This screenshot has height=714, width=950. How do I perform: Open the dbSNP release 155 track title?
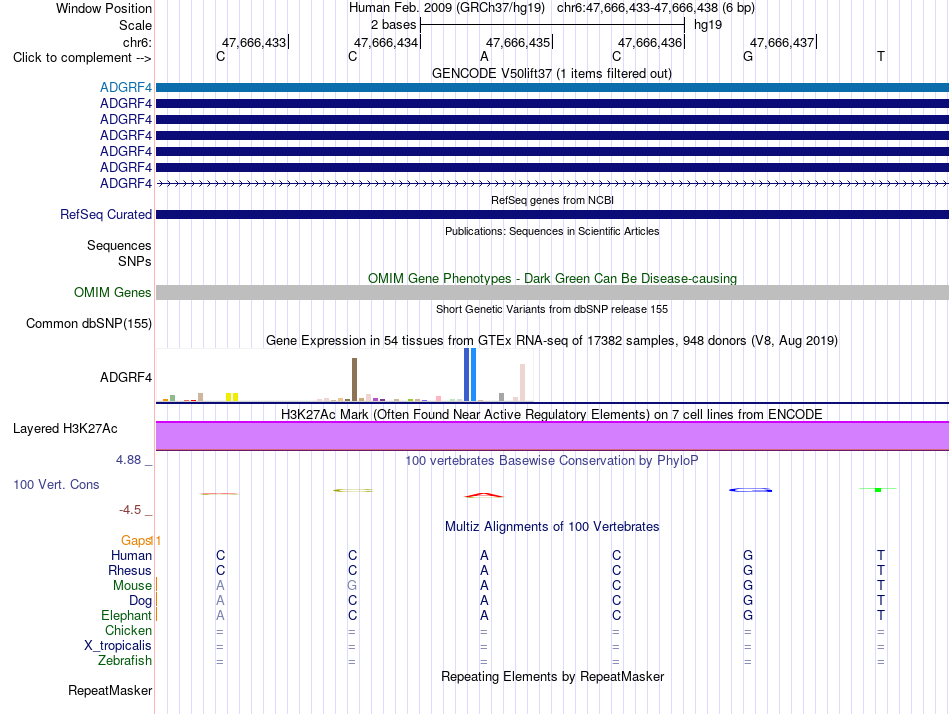point(552,309)
